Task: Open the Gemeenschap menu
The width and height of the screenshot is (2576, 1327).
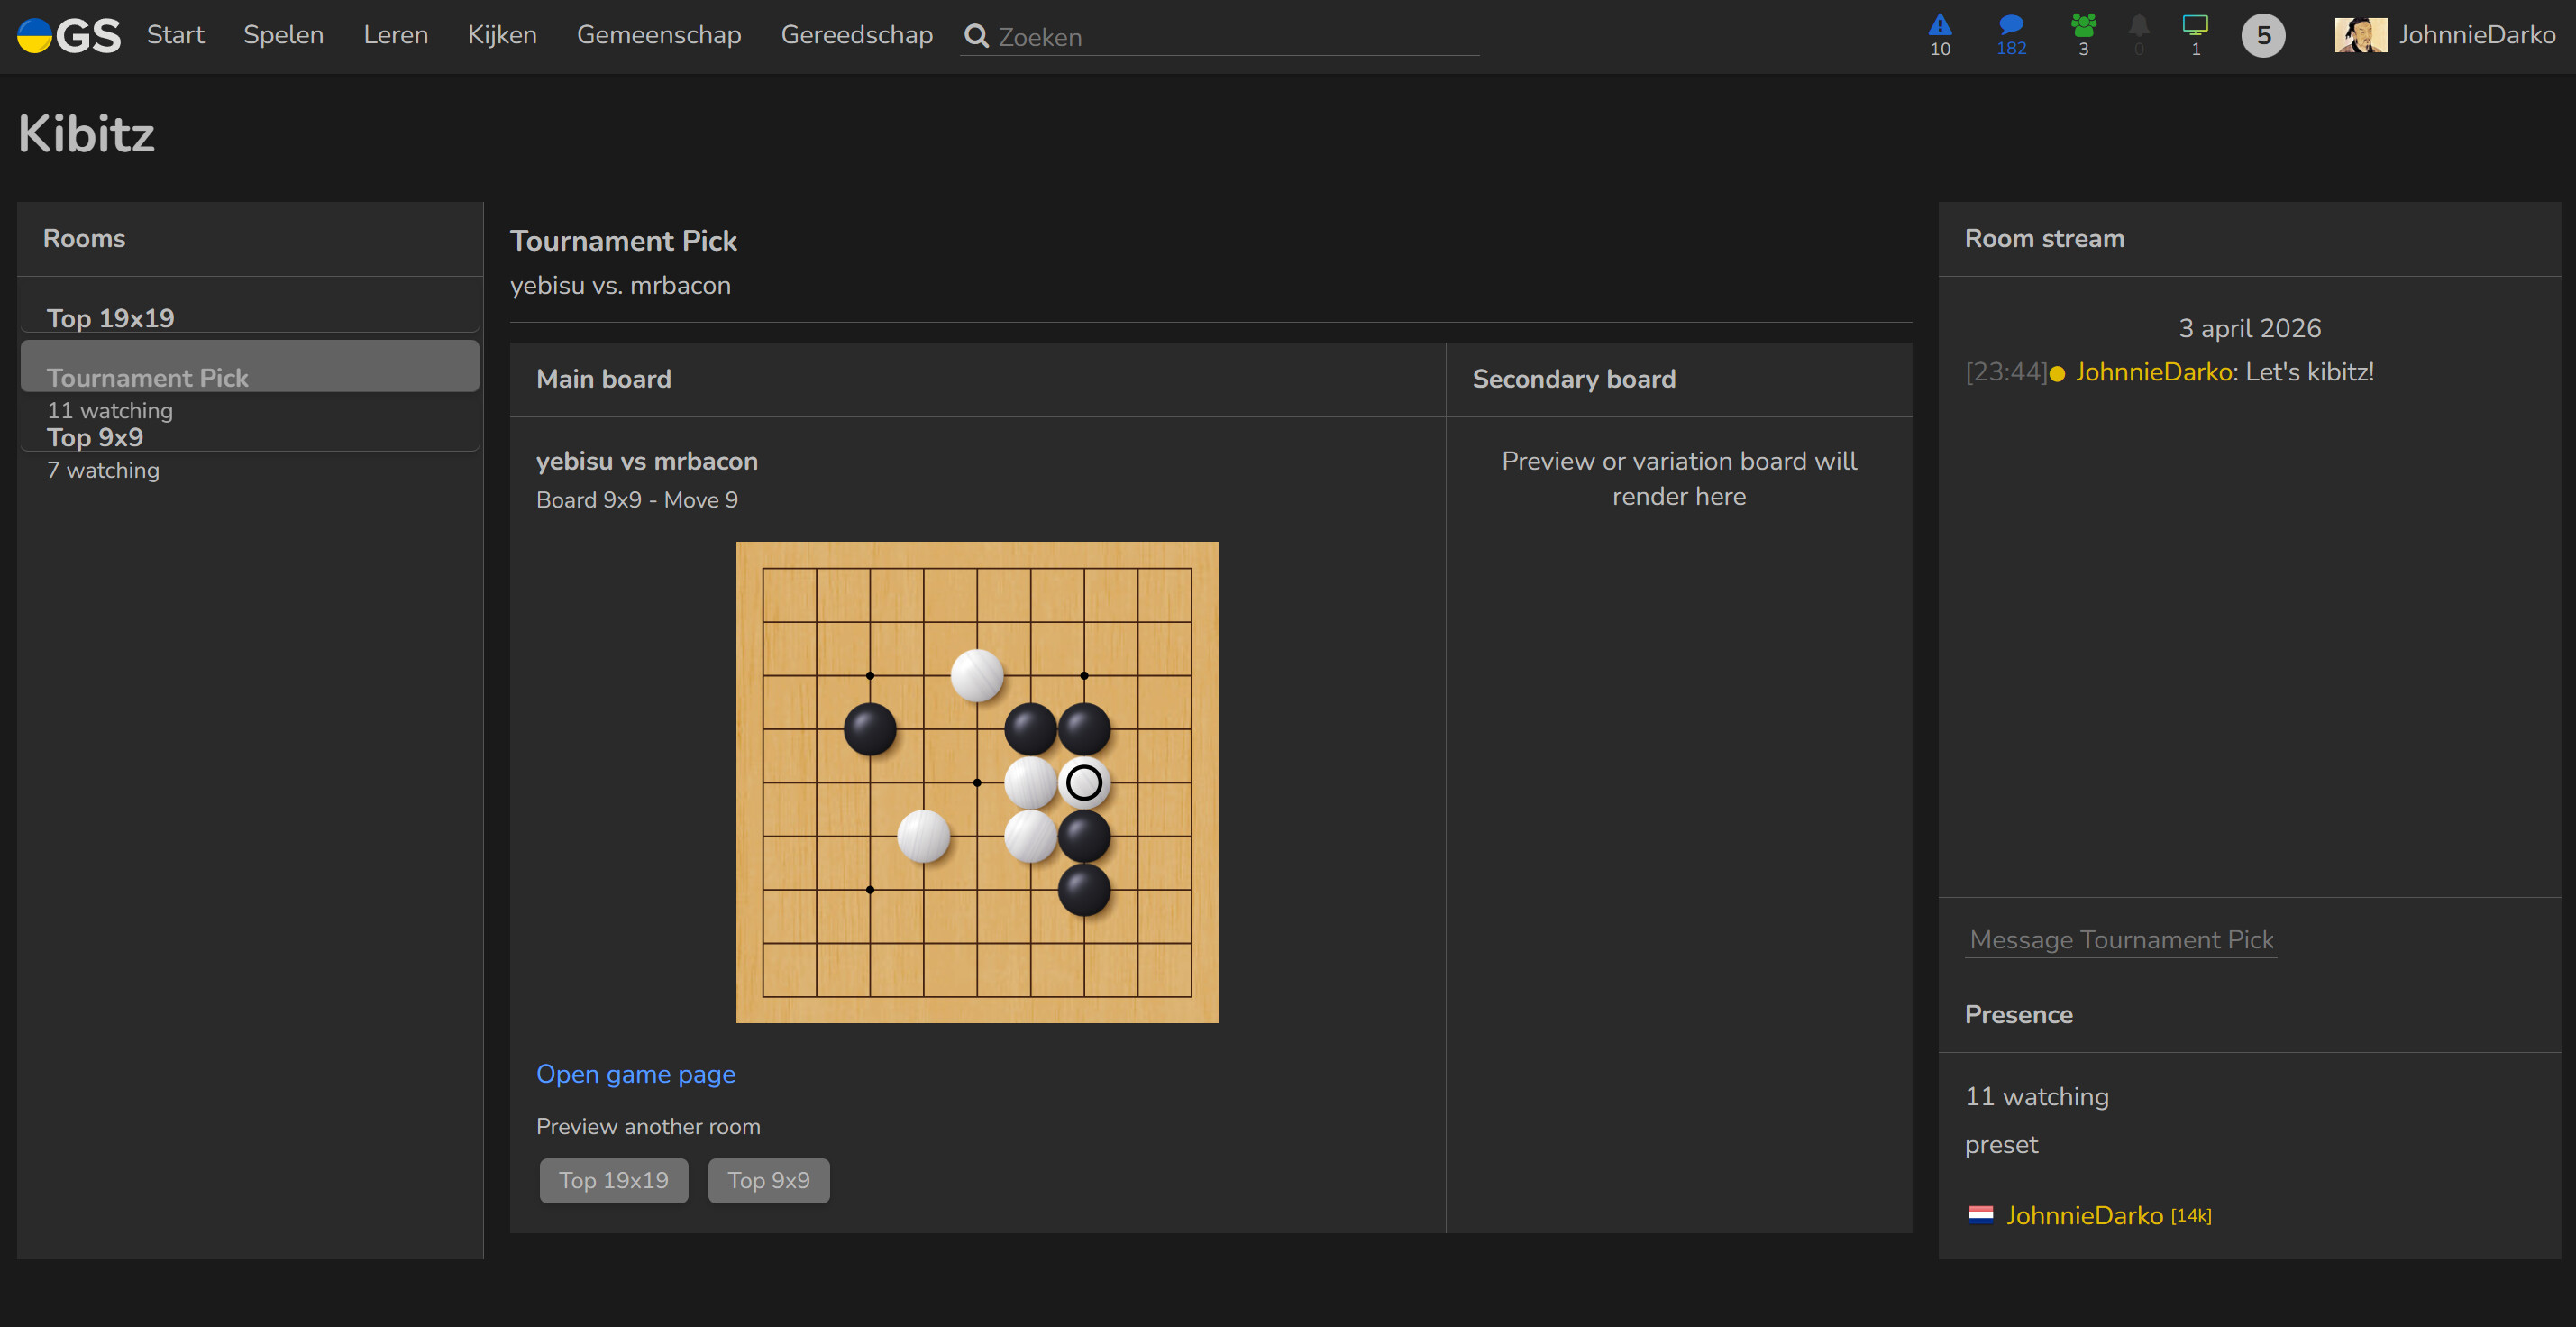Action: pos(658,35)
